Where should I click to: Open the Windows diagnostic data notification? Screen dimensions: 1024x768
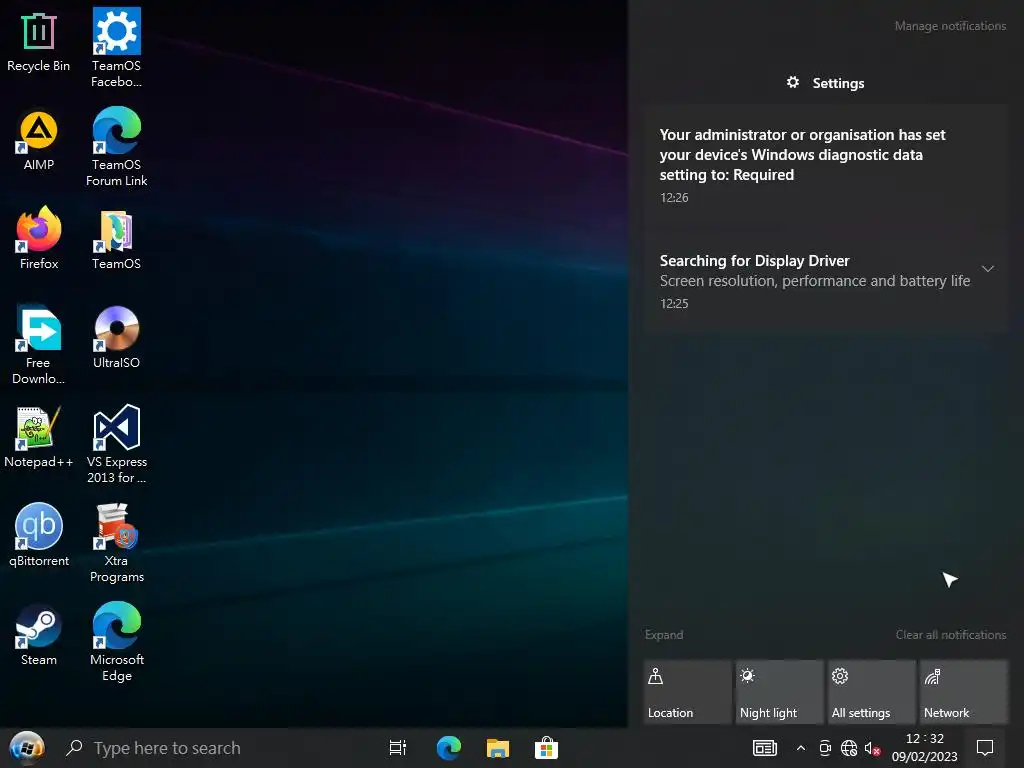(825, 166)
